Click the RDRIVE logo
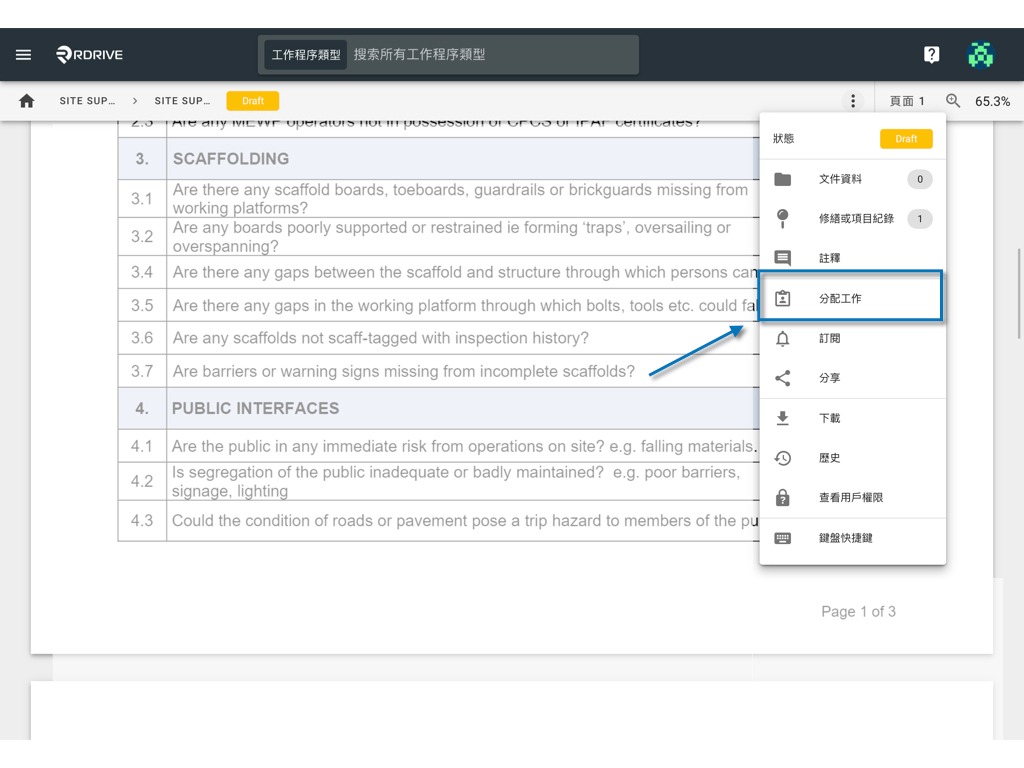This screenshot has height=768, width=1024. pyautogui.click(x=89, y=55)
